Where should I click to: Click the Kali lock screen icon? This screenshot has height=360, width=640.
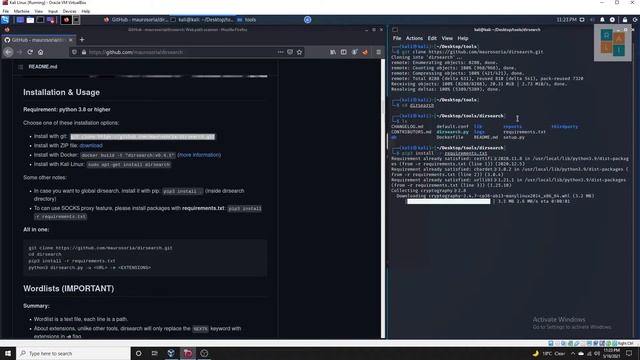click(x=624, y=20)
